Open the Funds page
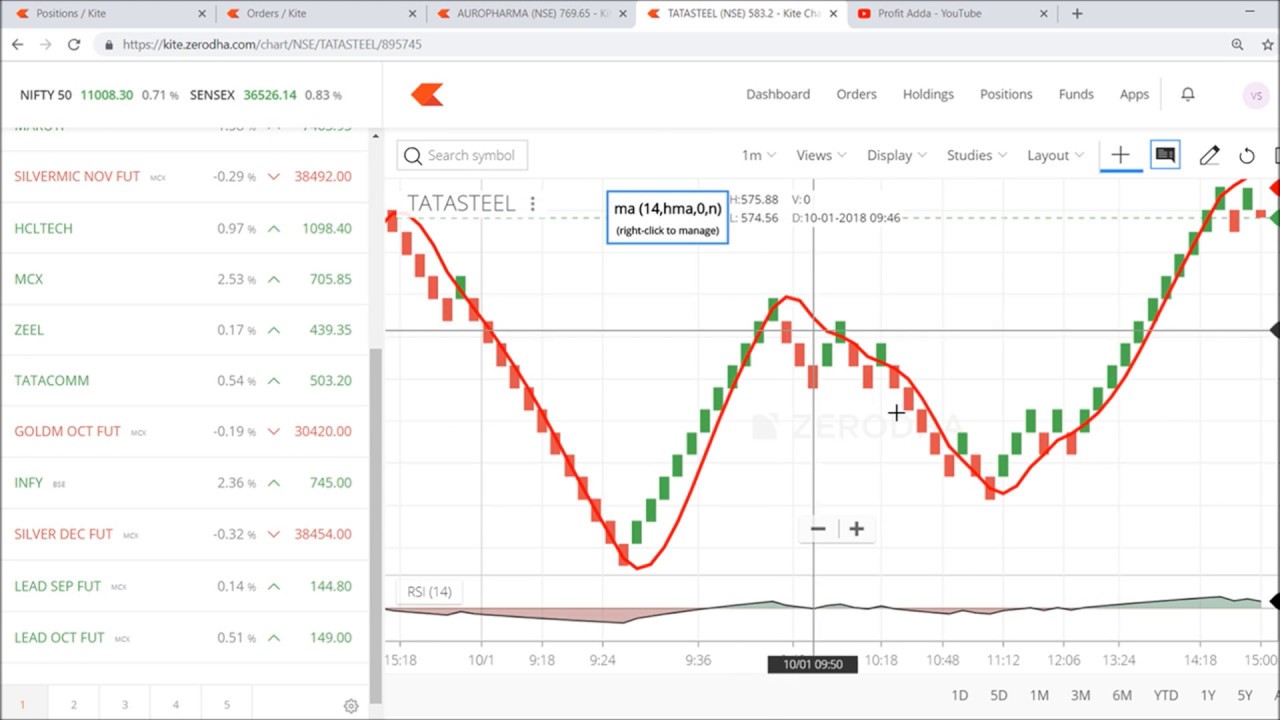1280x720 pixels. tap(1076, 94)
